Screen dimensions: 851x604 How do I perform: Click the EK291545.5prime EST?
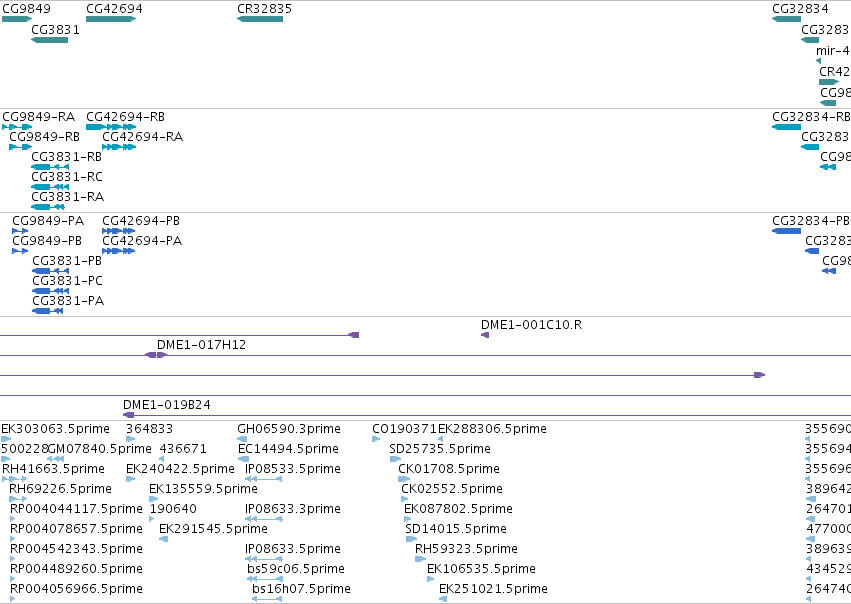[x=163, y=540]
